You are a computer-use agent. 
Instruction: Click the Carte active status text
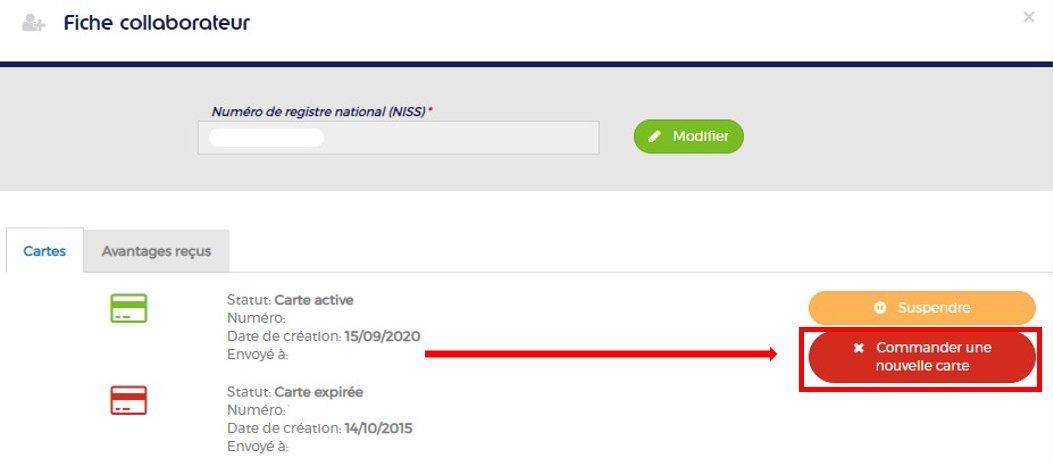click(x=314, y=300)
